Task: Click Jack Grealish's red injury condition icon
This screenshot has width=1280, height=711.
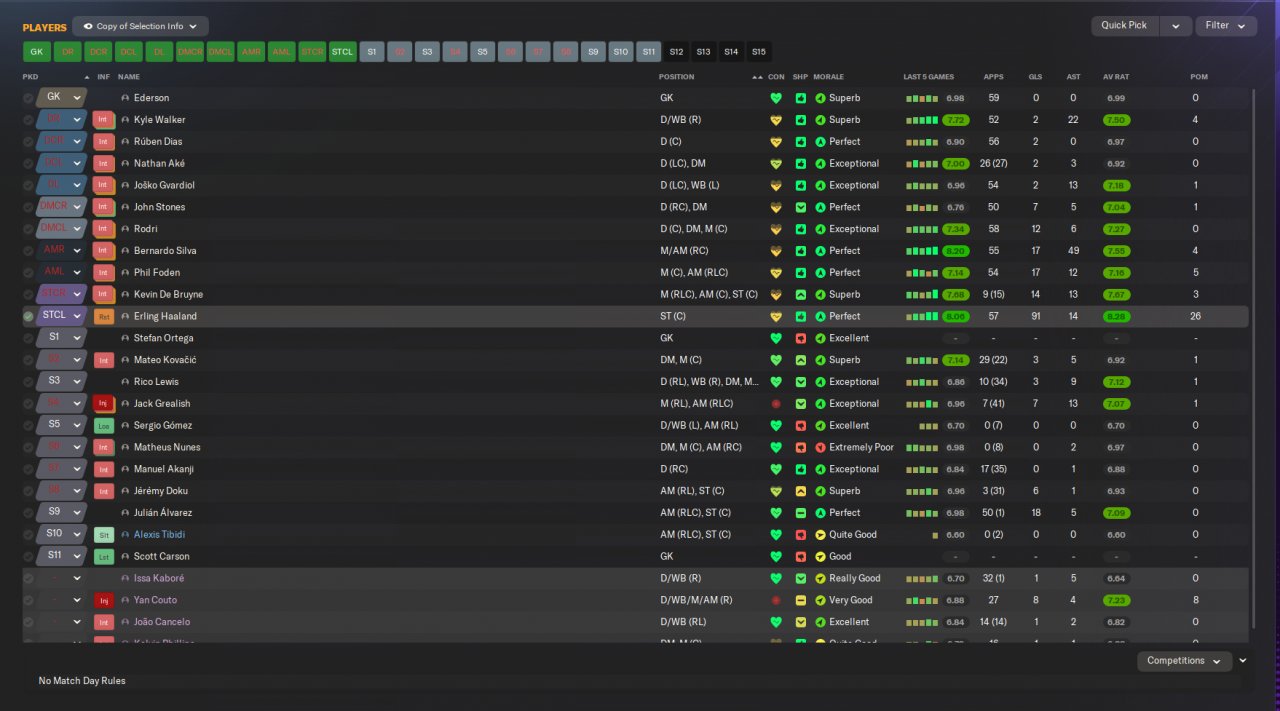Action: pyautogui.click(x=775, y=404)
